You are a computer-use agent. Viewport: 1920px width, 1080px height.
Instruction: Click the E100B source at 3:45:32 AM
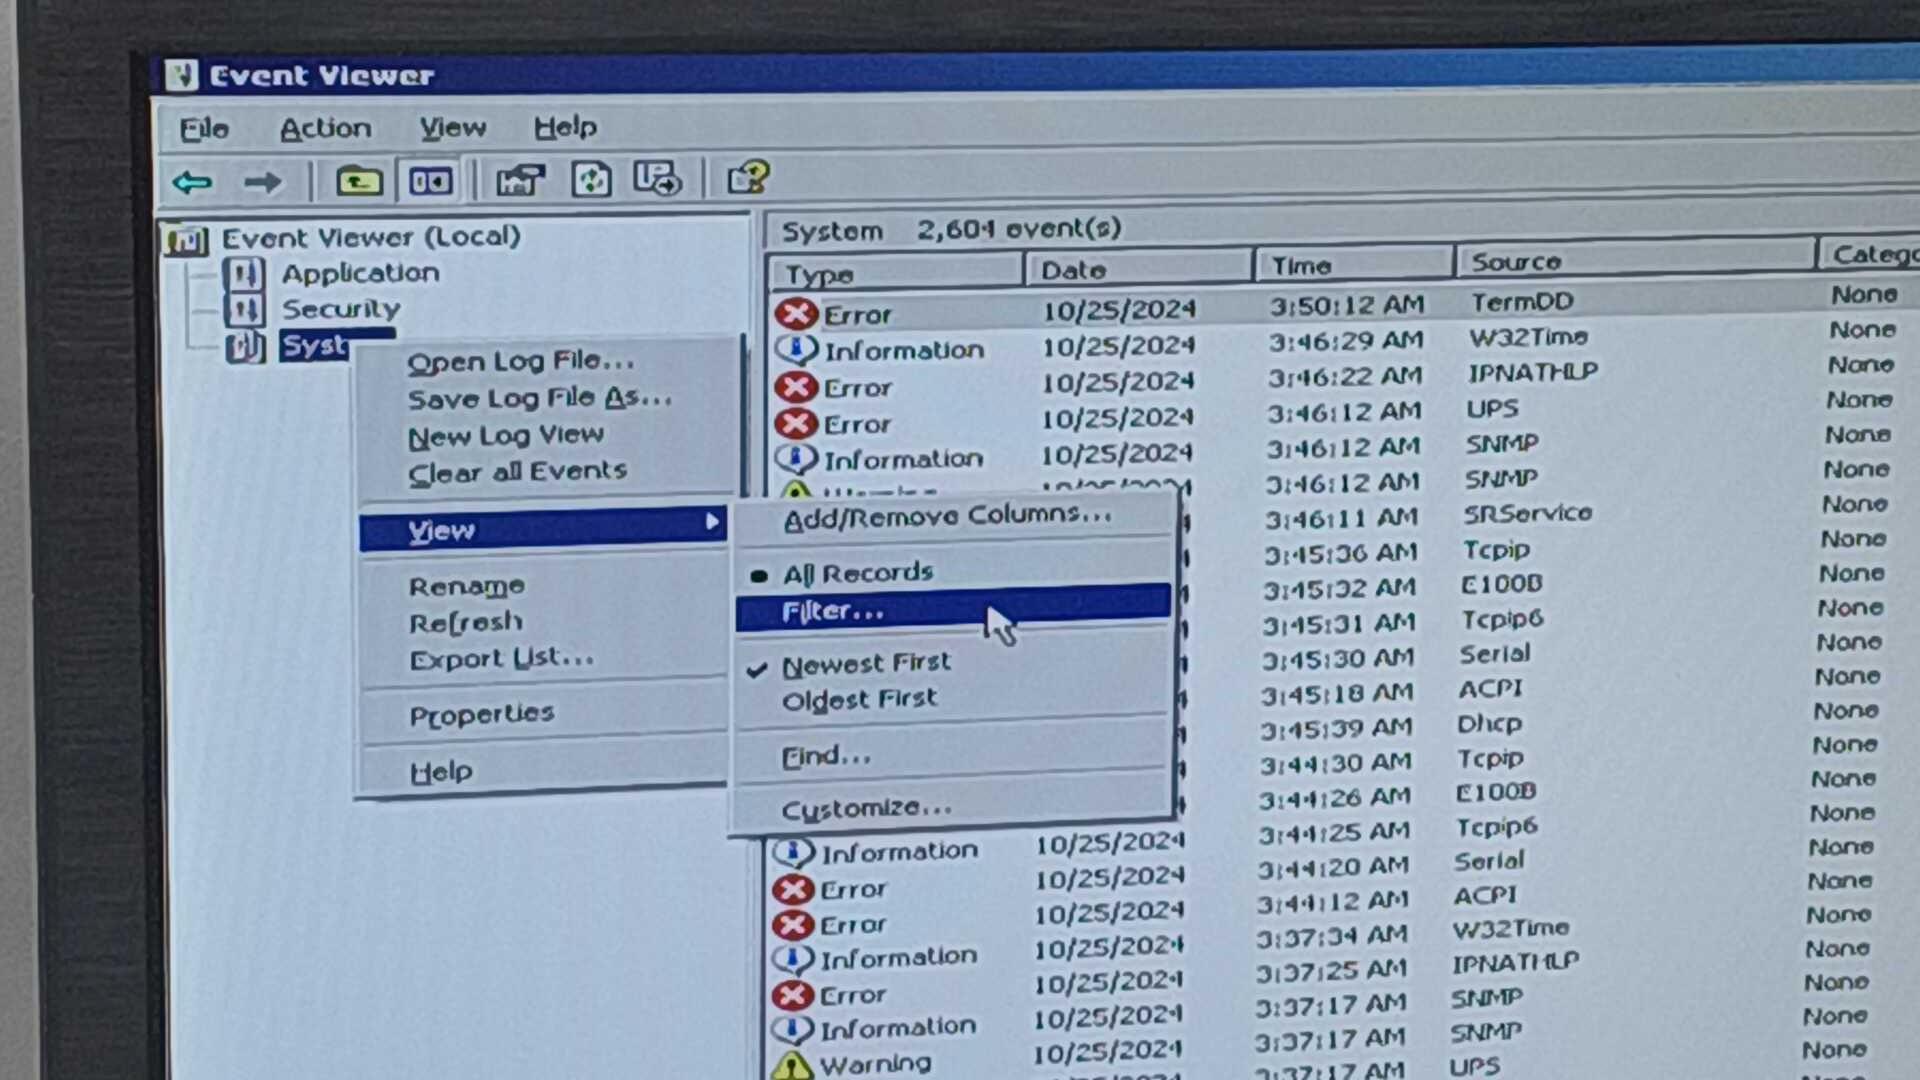point(1501,584)
